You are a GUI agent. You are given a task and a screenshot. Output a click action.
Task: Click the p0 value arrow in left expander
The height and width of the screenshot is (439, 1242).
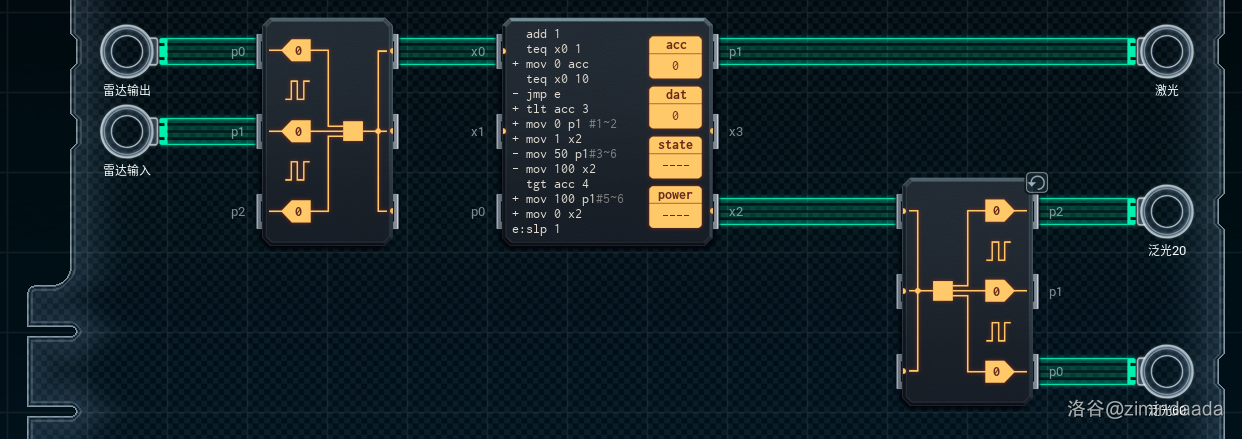(x=297, y=50)
